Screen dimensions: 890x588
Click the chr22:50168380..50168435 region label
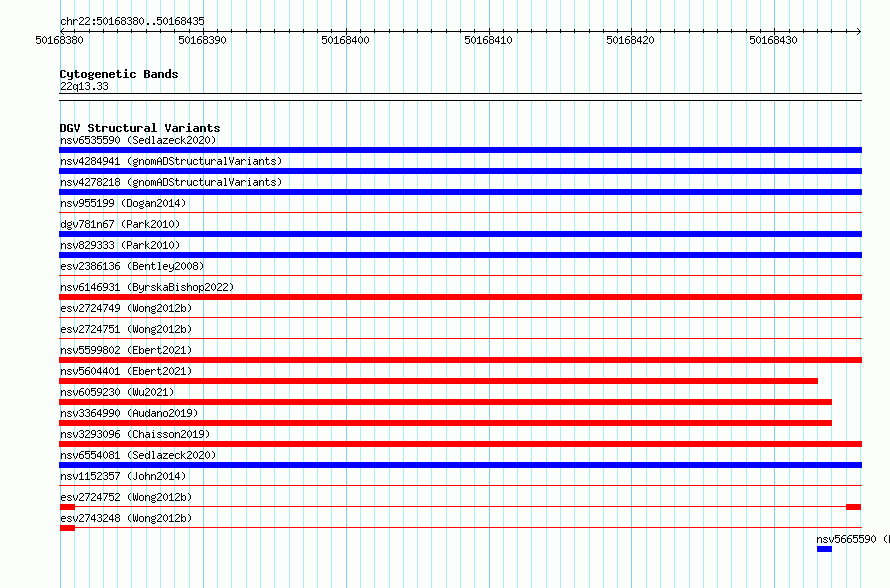[132, 21]
